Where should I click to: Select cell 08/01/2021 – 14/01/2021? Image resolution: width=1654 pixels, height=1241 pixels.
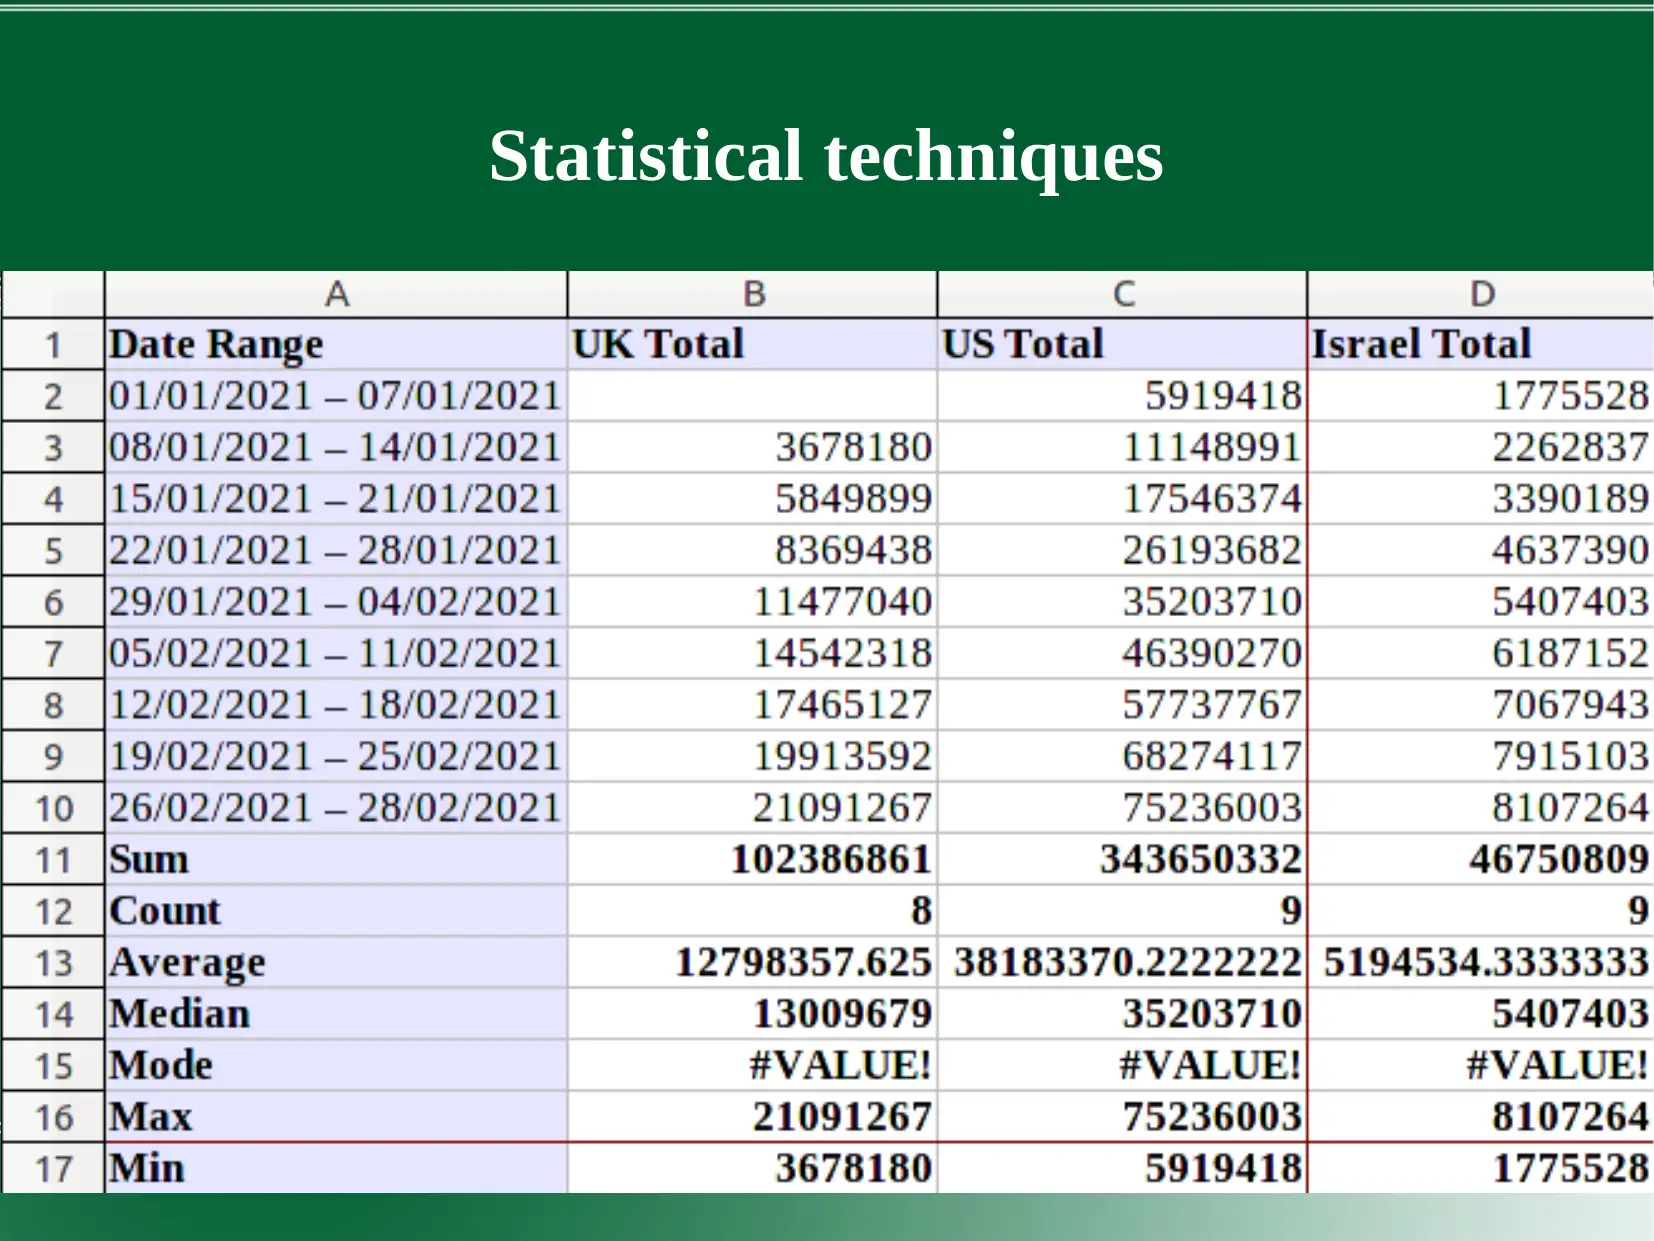pyautogui.click(x=336, y=448)
